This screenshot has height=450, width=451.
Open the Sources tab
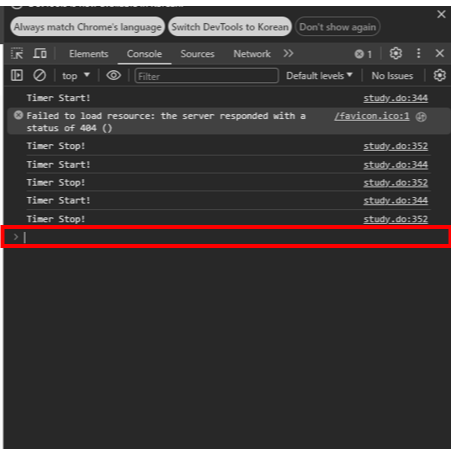[x=197, y=54]
